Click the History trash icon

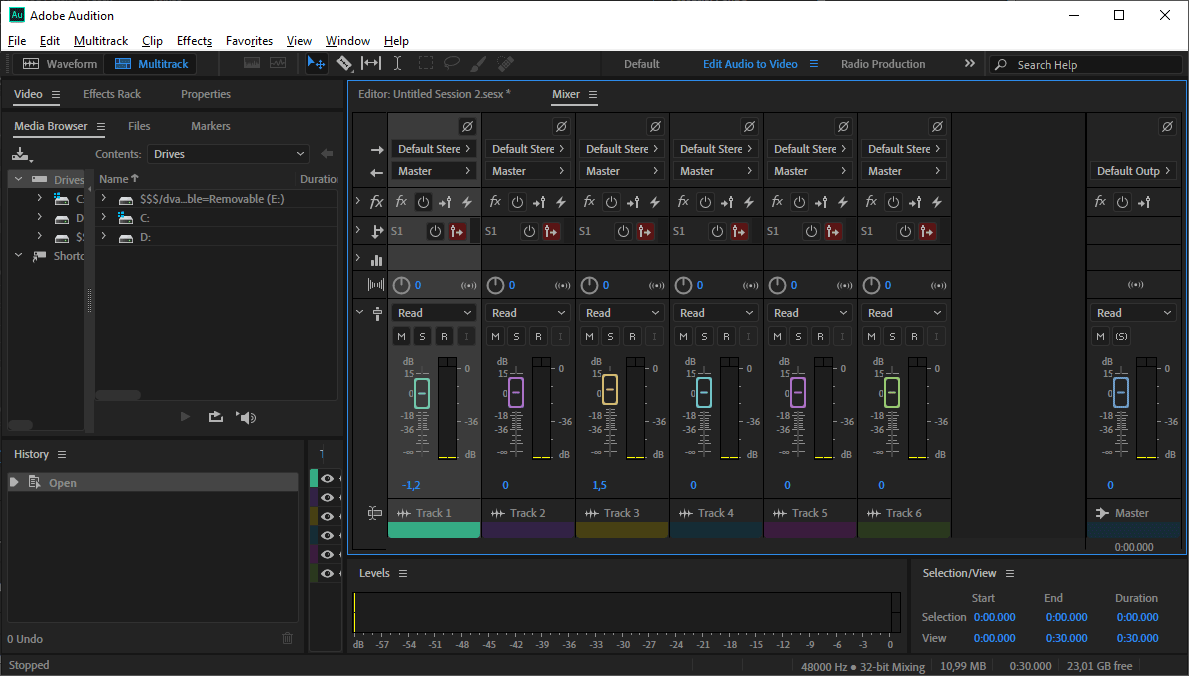click(x=287, y=638)
